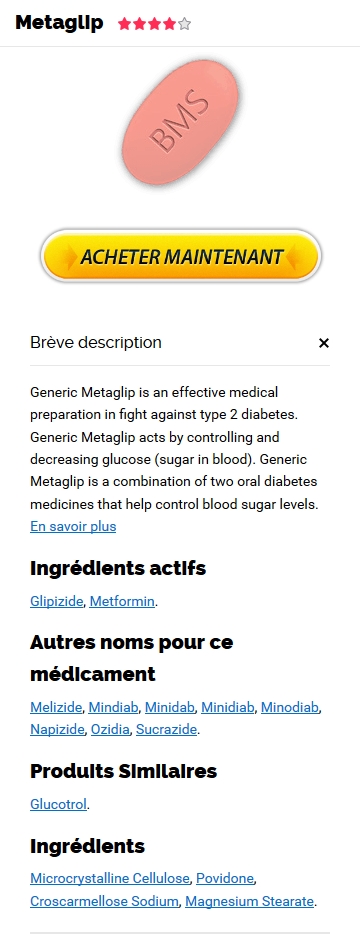Screen dimensions: 360x934
Task: Open the Povidone link
Action: [225, 879]
